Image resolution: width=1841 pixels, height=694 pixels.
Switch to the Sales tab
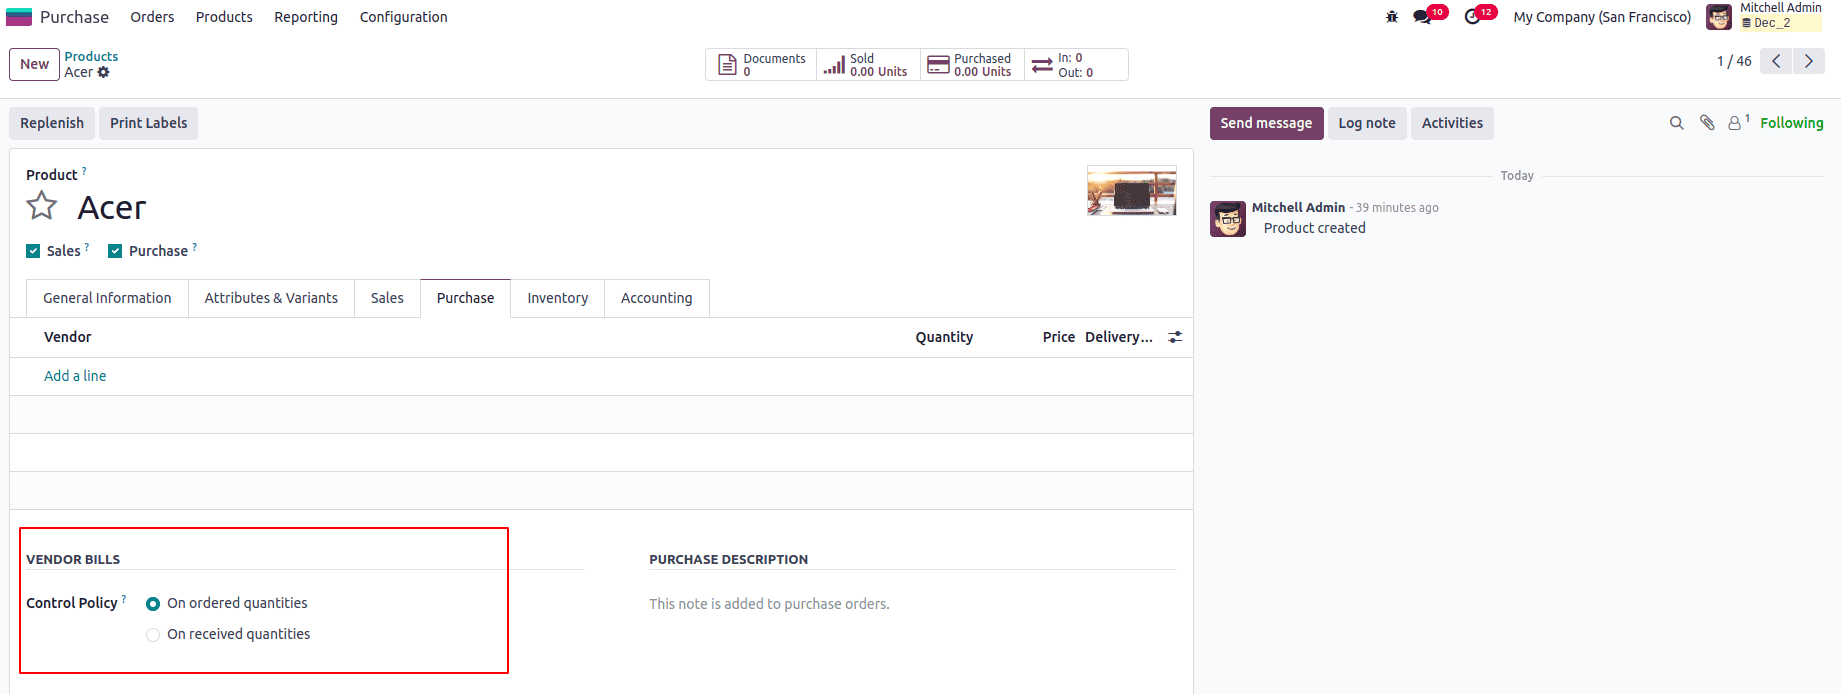click(x=387, y=298)
